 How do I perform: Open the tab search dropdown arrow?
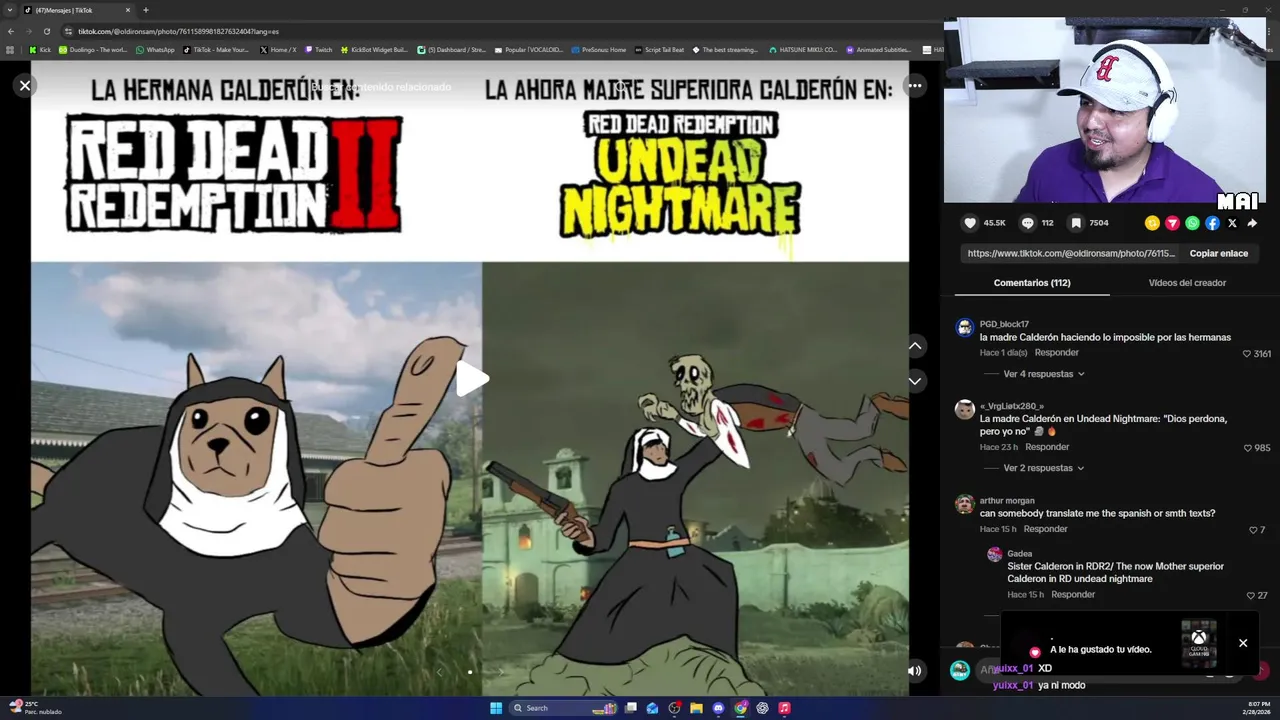[10, 10]
